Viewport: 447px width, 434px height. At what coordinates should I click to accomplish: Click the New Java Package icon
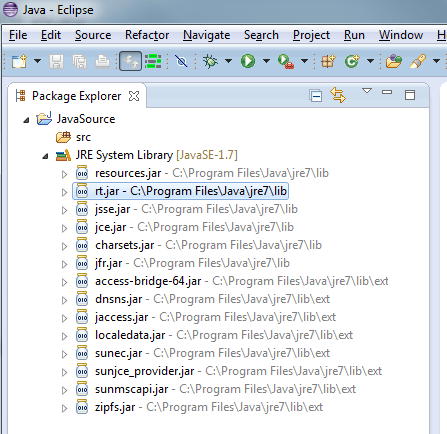(328, 61)
